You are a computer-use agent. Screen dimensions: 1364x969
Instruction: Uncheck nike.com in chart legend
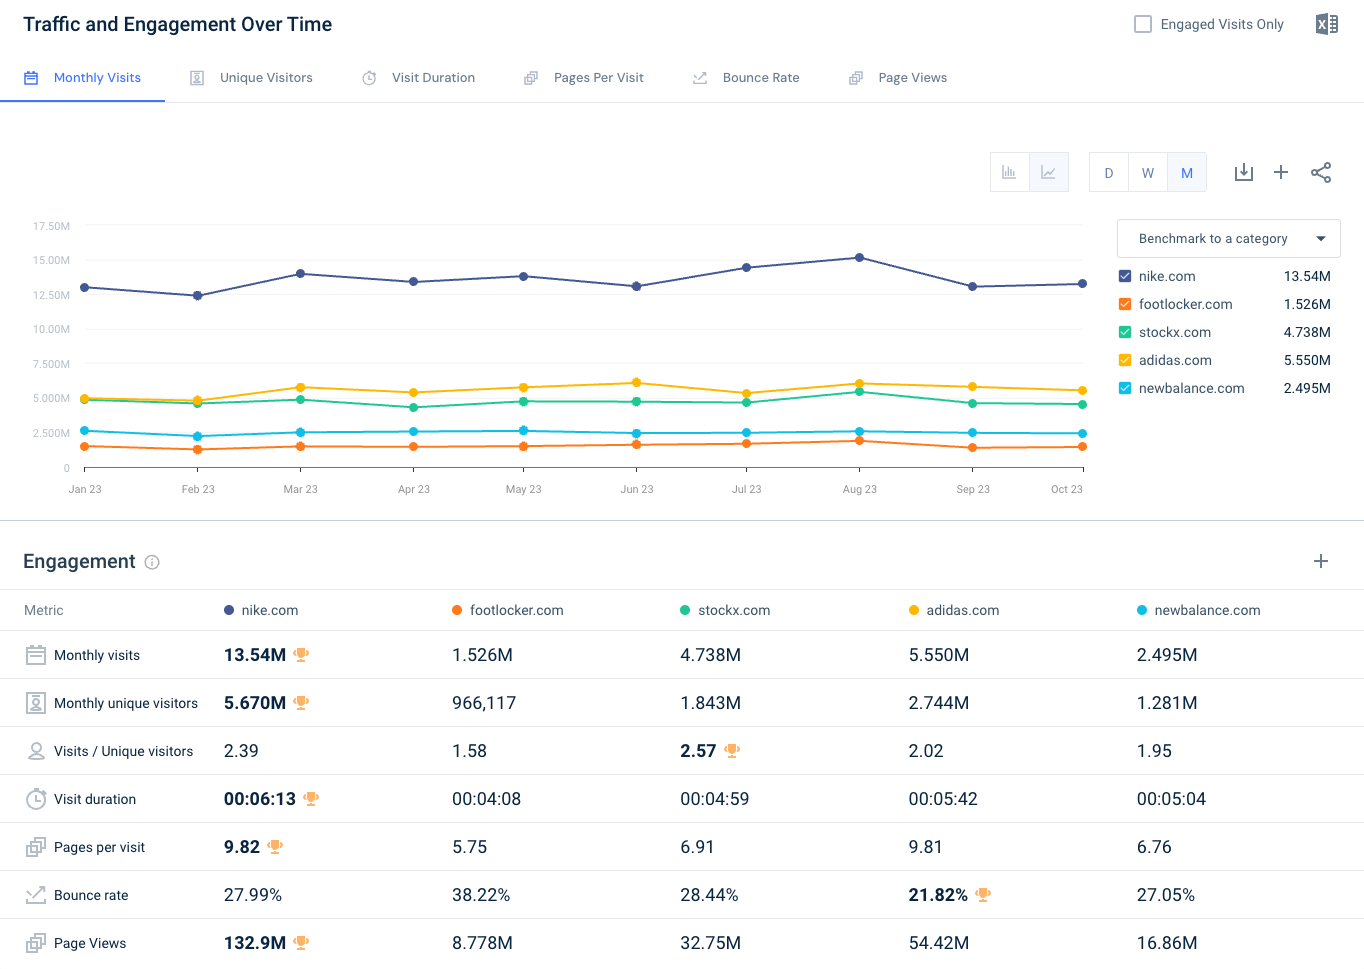click(x=1125, y=276)
